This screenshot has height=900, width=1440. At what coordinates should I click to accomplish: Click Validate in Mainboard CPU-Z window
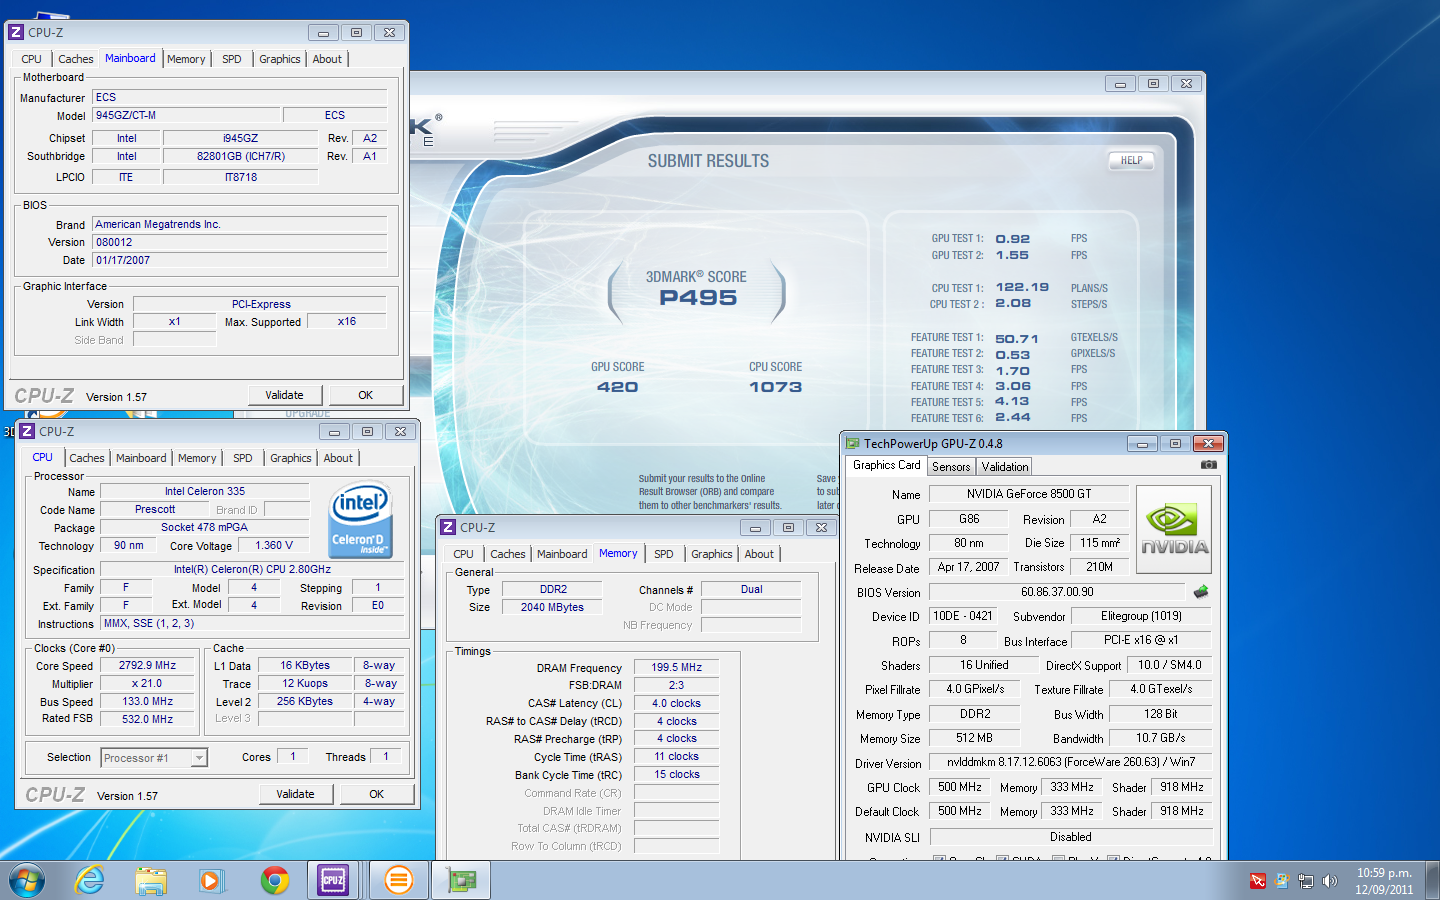coord(284,395)
